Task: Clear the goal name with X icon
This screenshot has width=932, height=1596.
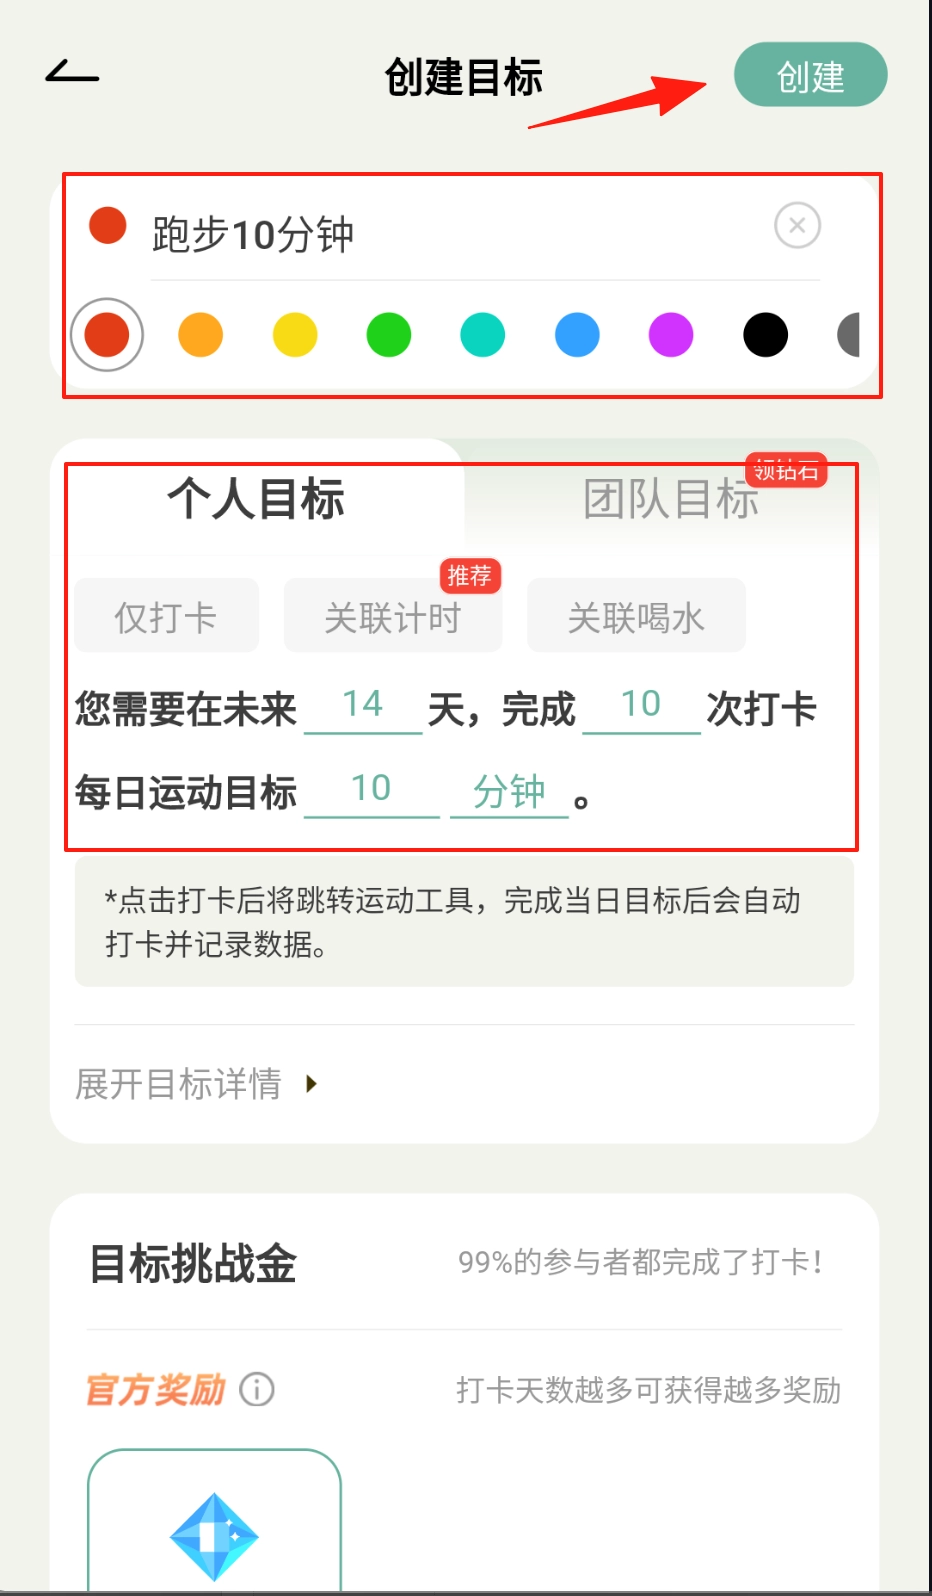Action: click(x=797, y=226)
